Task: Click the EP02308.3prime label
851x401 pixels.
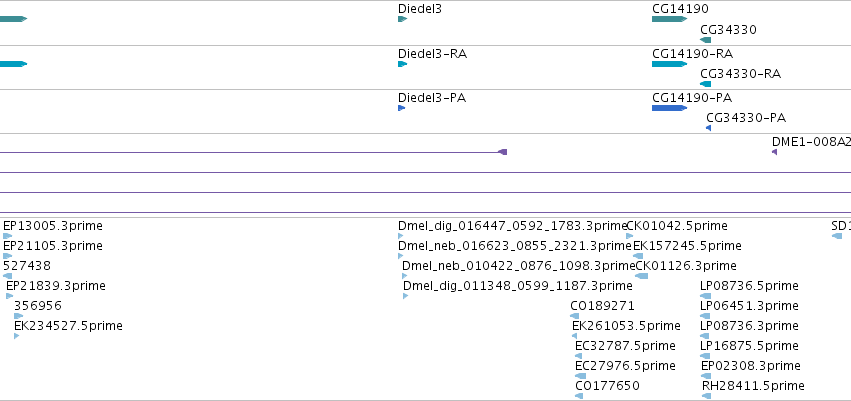Action: pyautogui.click(x=751, y=366)
